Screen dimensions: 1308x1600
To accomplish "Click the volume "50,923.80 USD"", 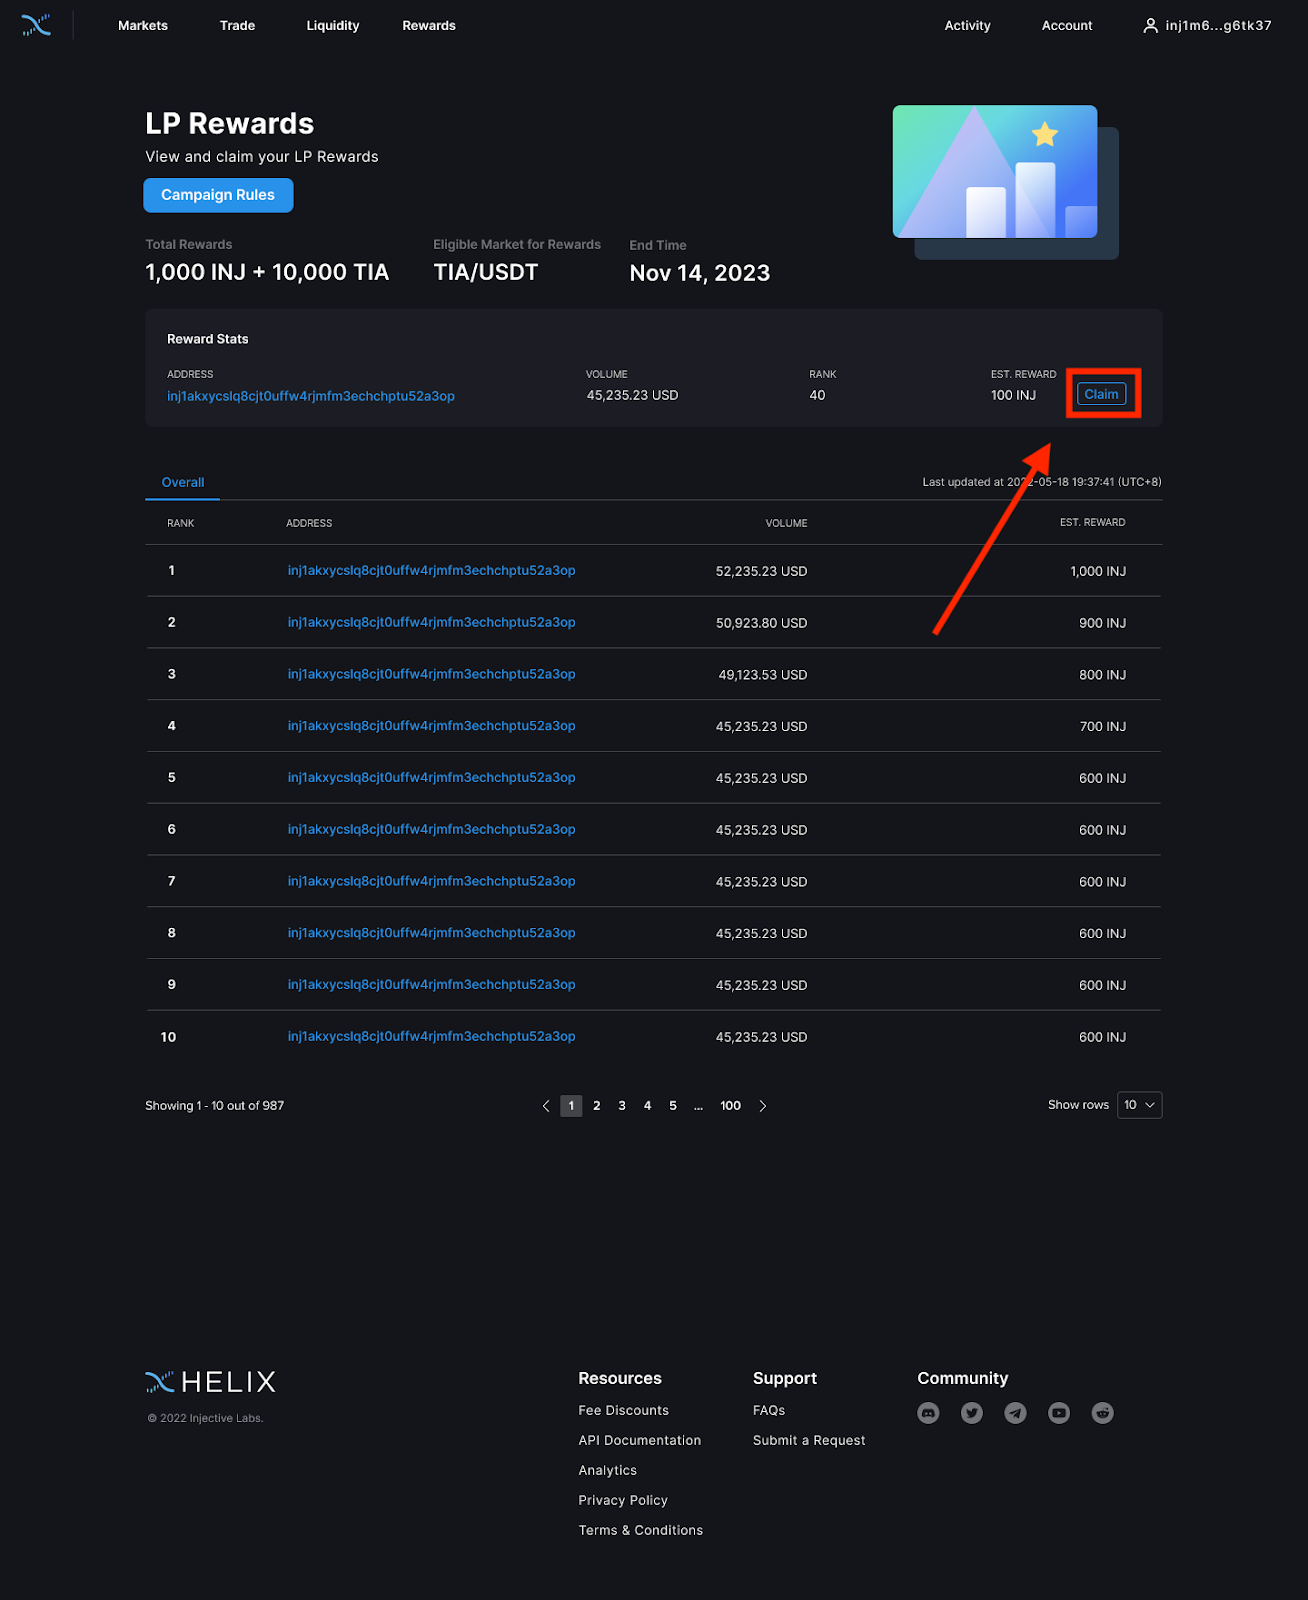I will coord(762,623).
